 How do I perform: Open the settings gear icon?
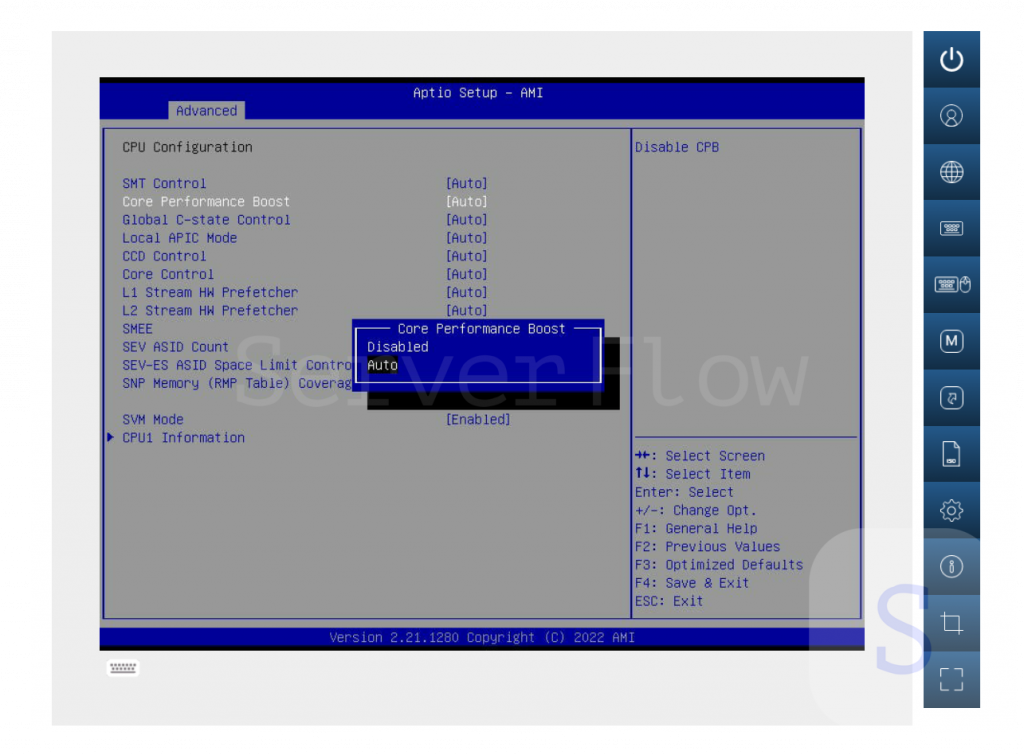951,511
